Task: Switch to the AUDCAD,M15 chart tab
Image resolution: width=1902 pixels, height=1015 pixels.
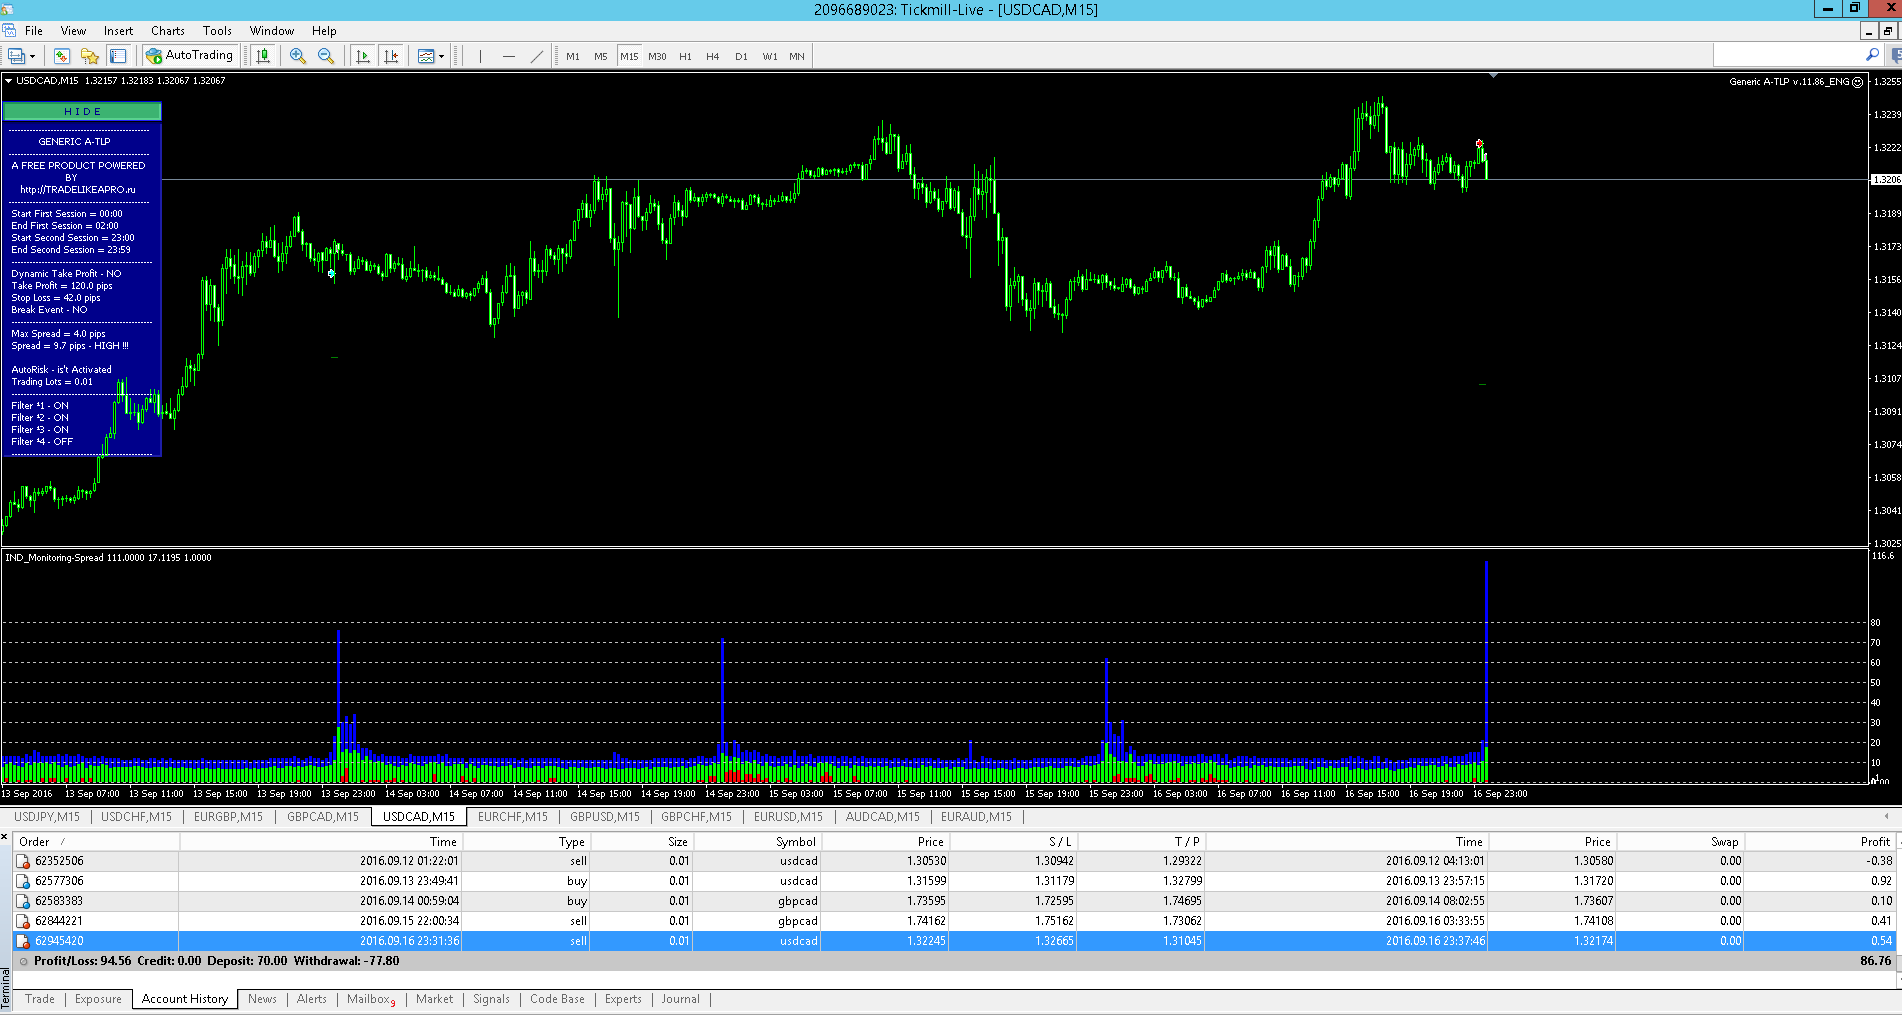Action: tap(883, 817)
